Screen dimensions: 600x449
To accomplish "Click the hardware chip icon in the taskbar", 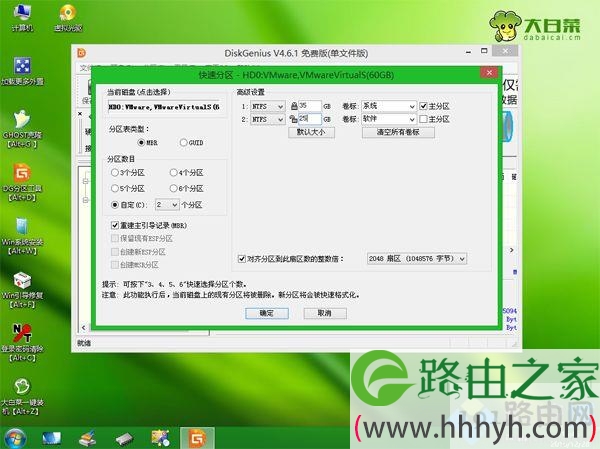I will [x=124, y=439].
